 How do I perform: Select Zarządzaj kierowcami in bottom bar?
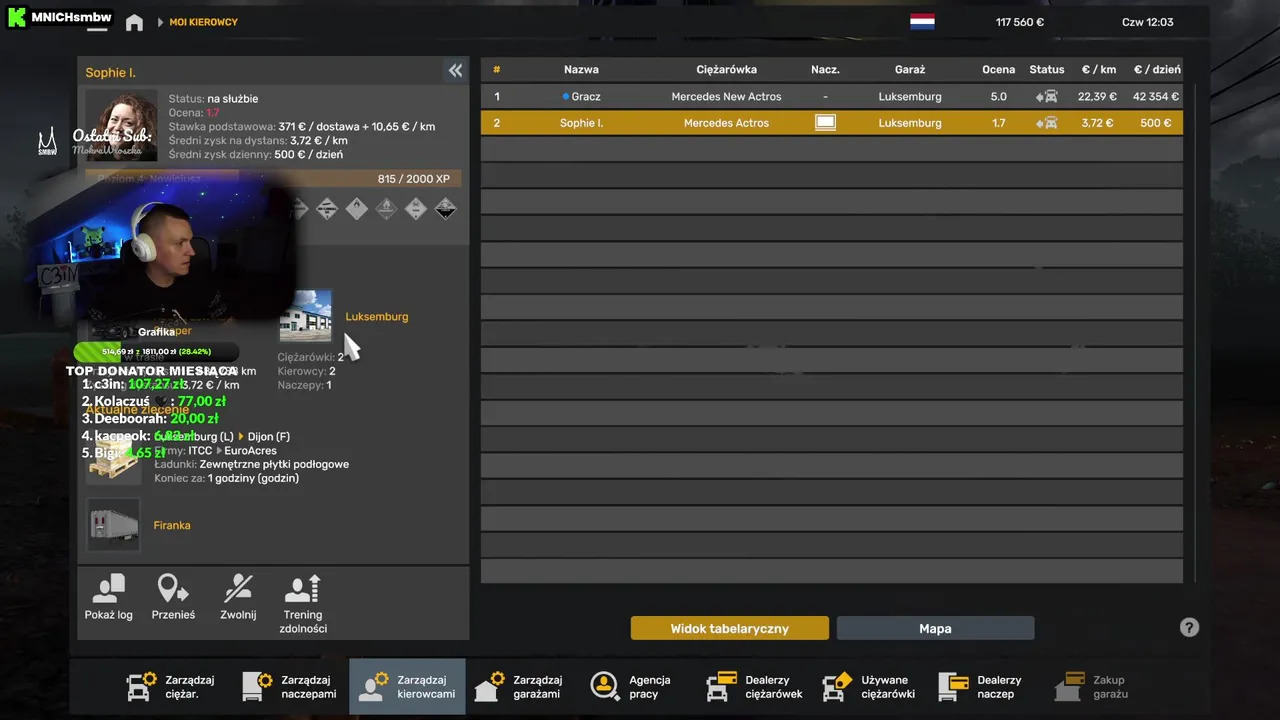coord(407,686)
